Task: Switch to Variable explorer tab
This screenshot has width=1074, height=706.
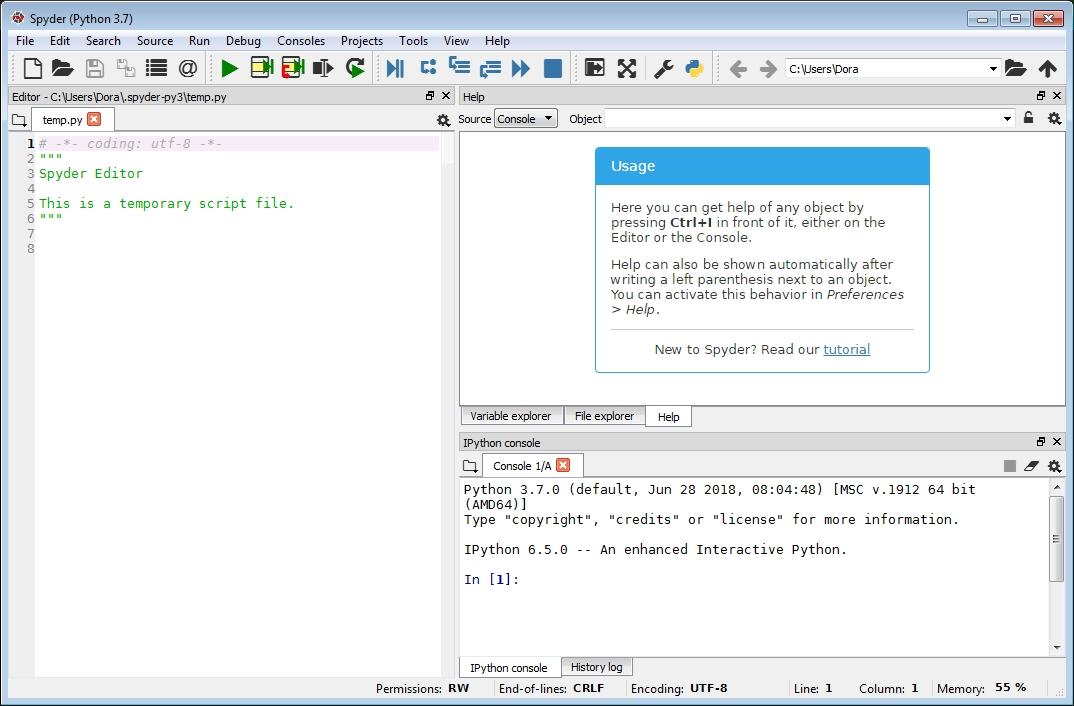Action: coord(511,416)
